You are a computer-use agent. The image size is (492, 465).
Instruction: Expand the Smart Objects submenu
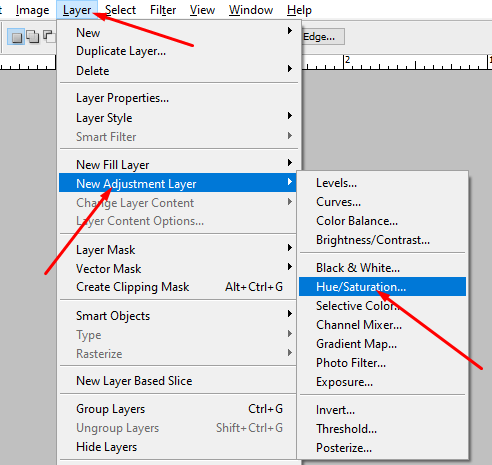(x=178, y=316)
